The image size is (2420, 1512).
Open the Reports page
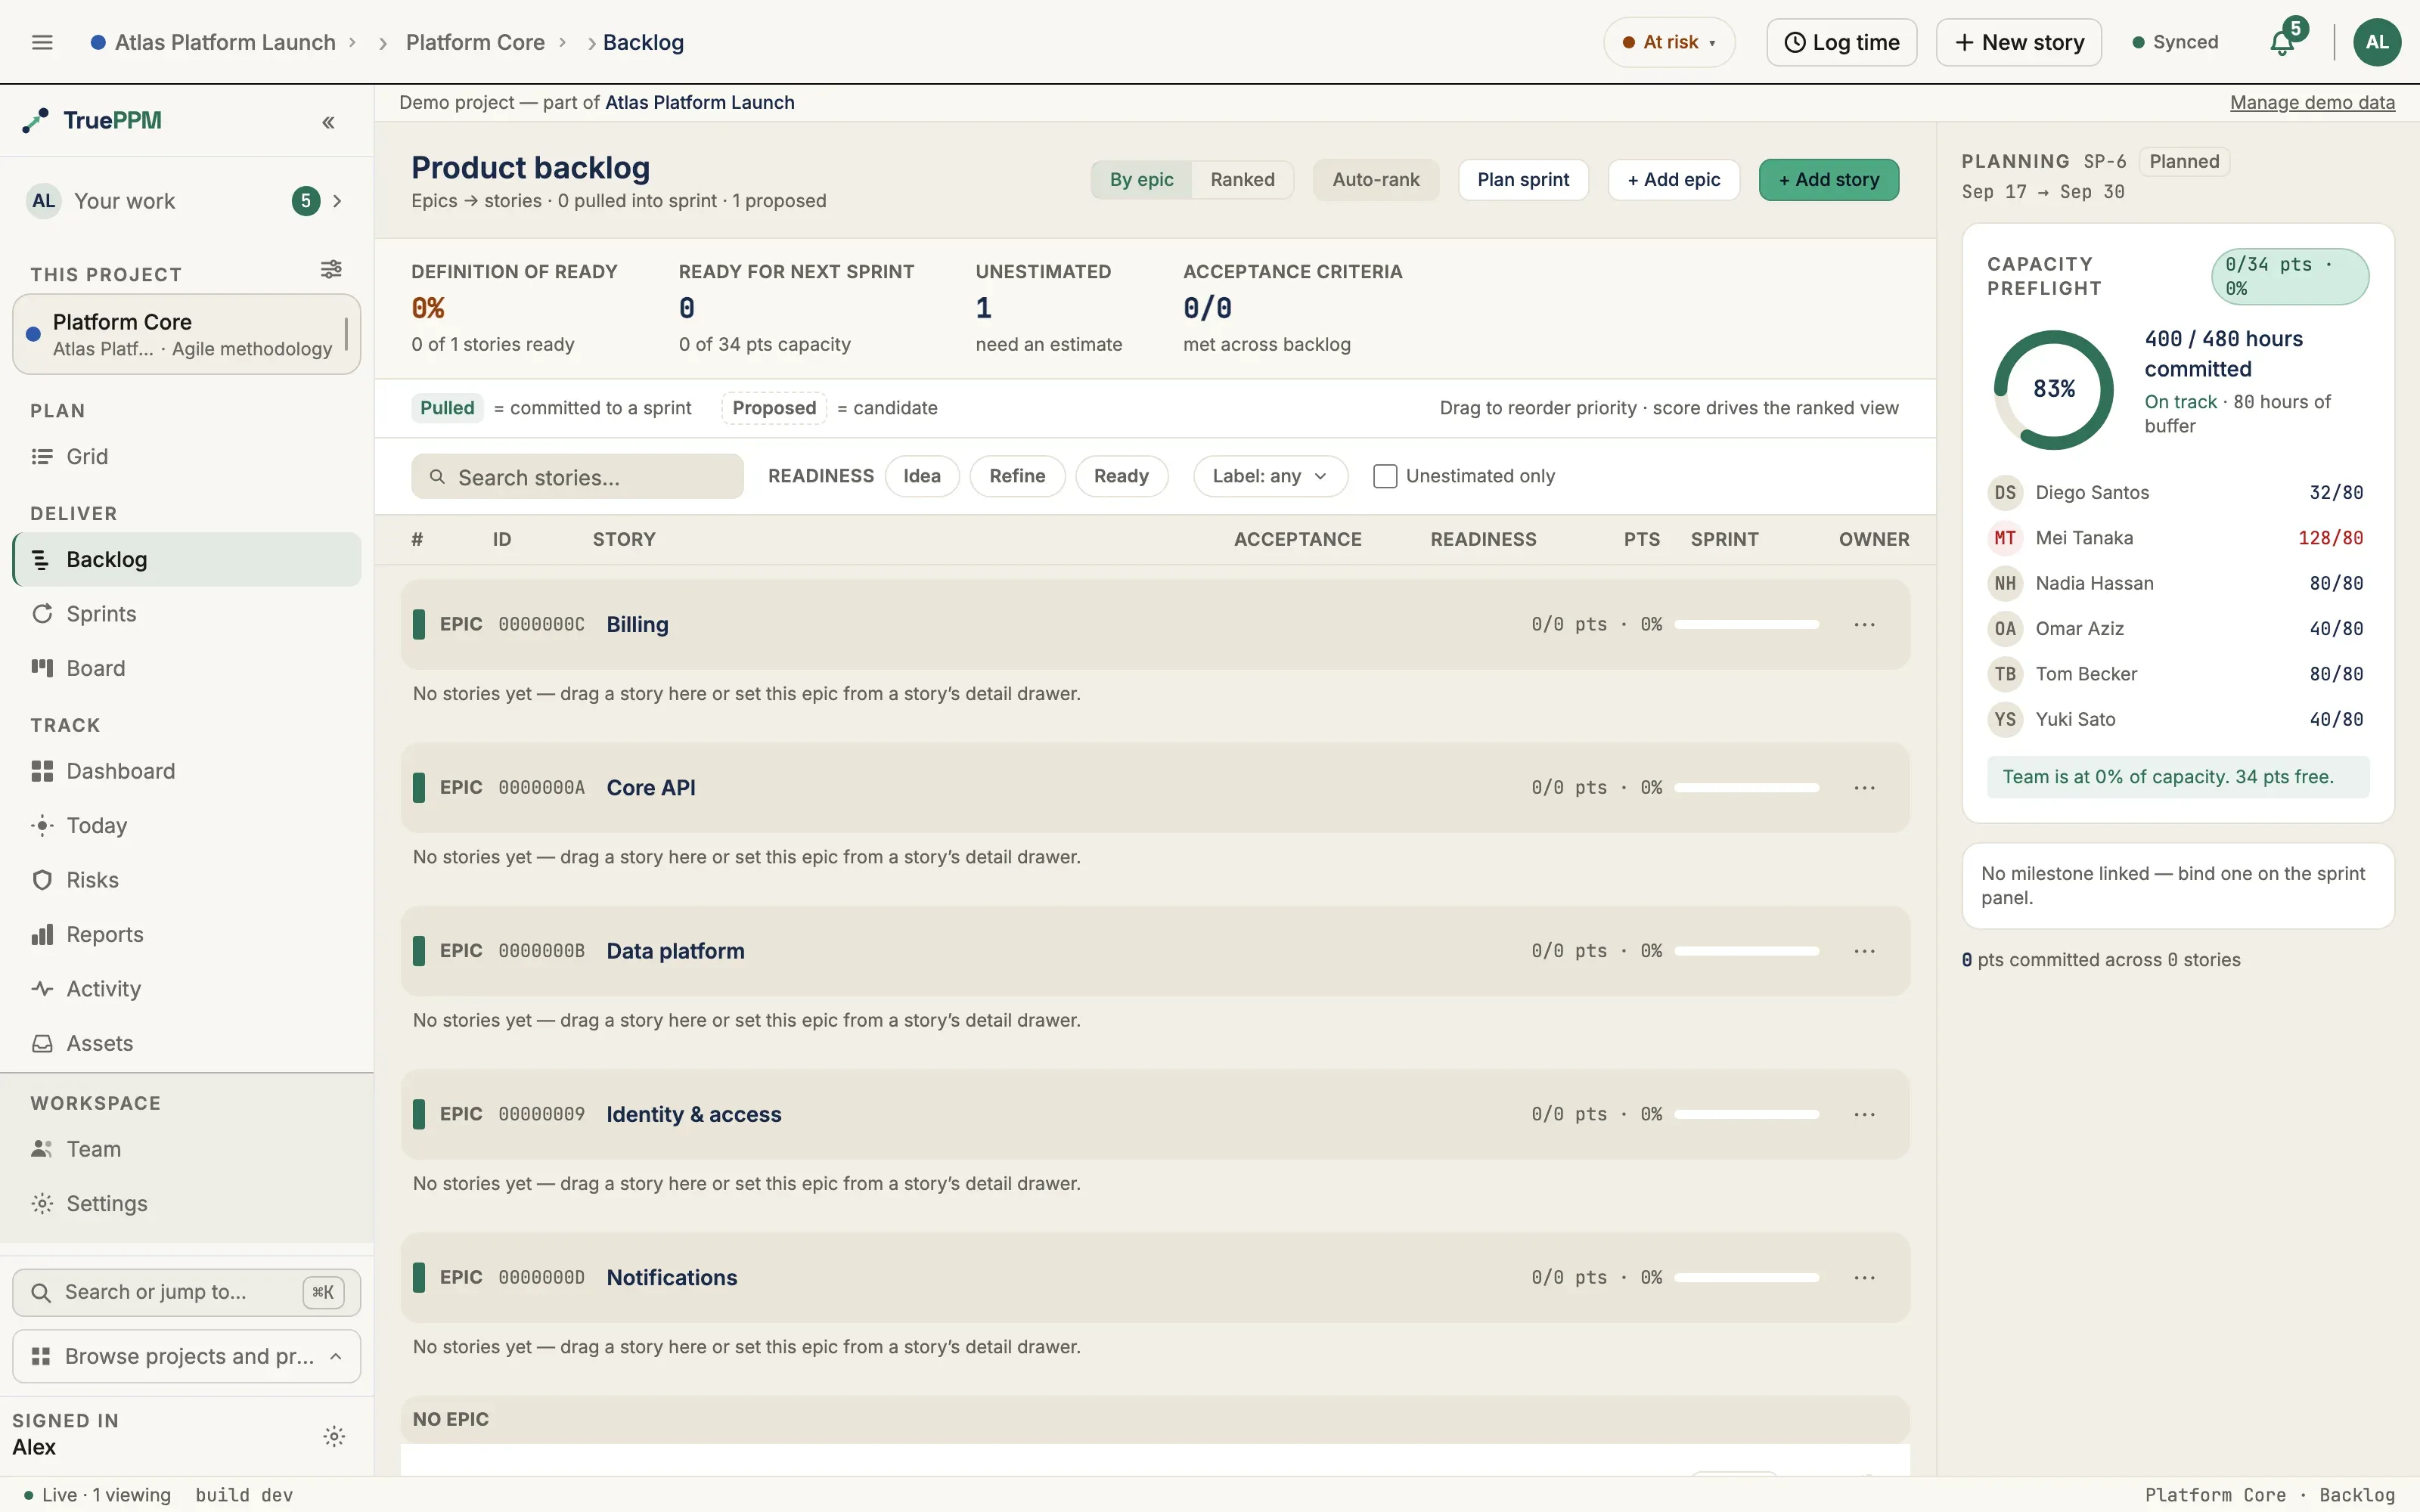pos(187,934)
